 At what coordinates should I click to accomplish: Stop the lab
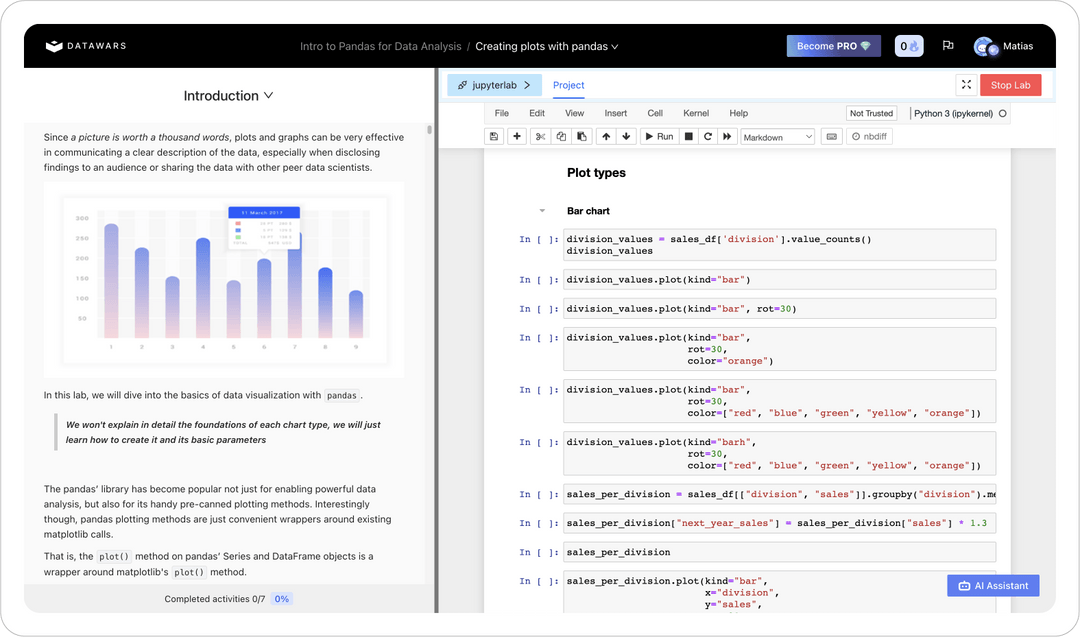1010,85
